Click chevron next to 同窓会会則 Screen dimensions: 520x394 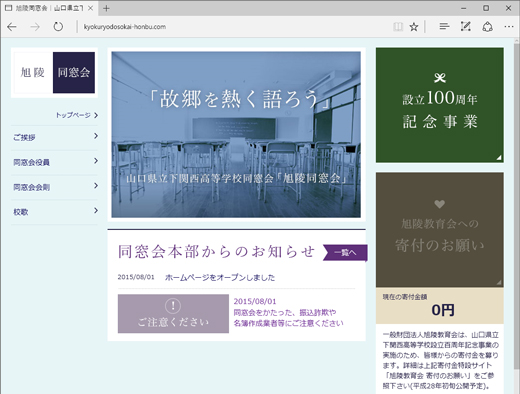pyautogui.click(x=96, y=186)
